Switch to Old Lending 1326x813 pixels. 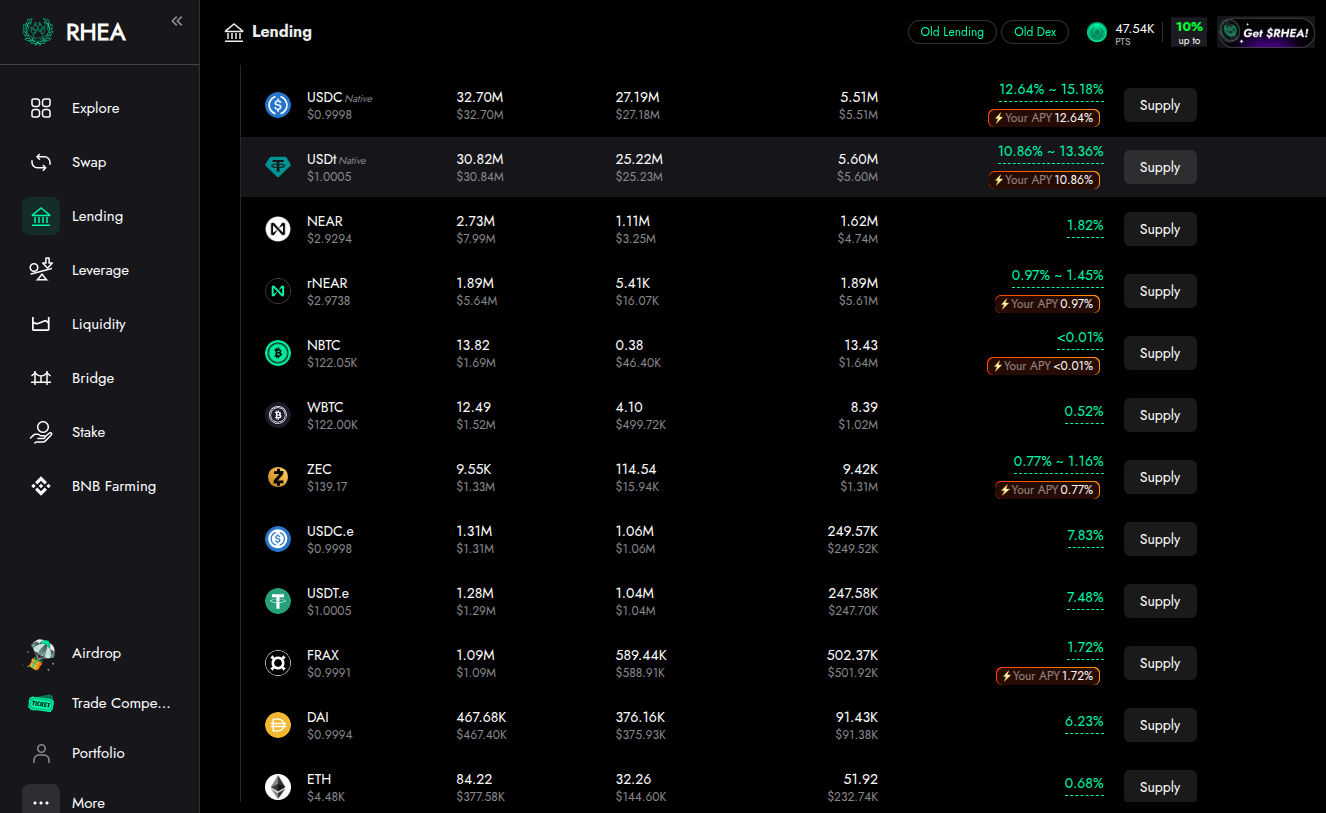pos(952,32)
